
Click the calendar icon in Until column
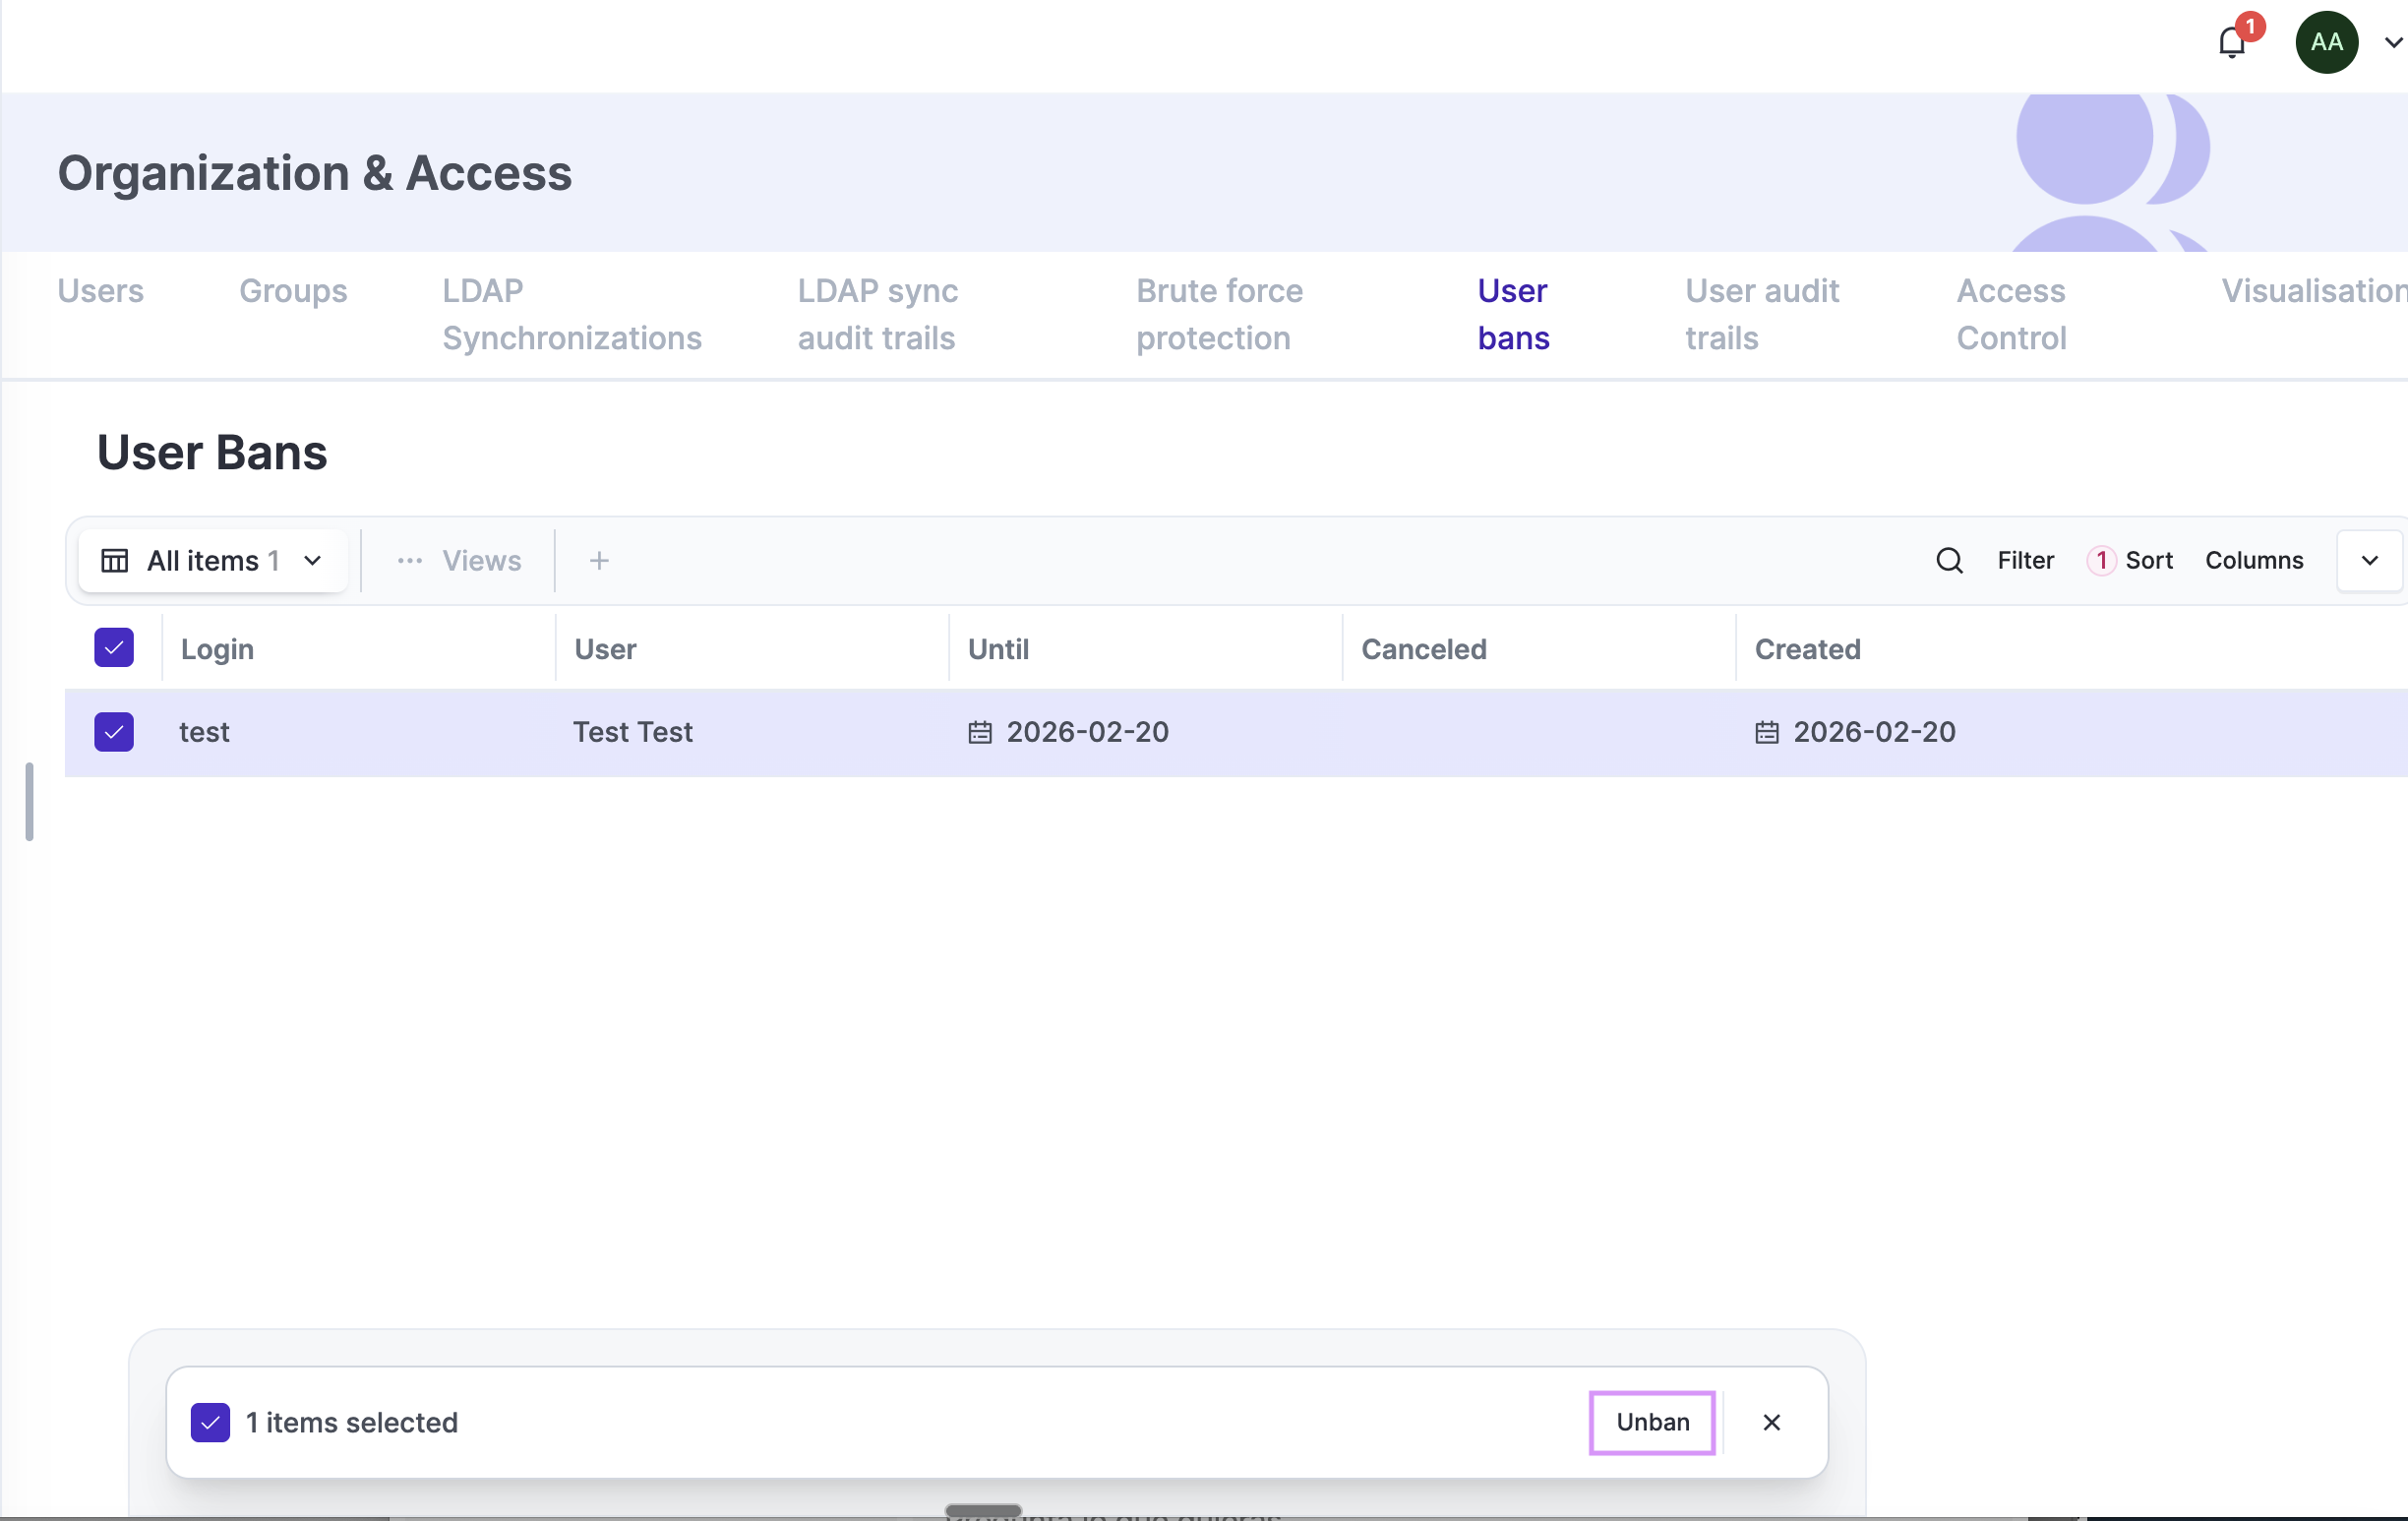[x=980, y=732]
